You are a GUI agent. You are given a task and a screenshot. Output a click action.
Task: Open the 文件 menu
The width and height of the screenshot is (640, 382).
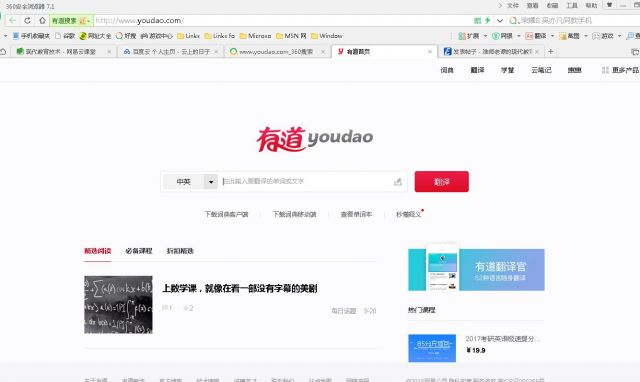tap(513, 5)
